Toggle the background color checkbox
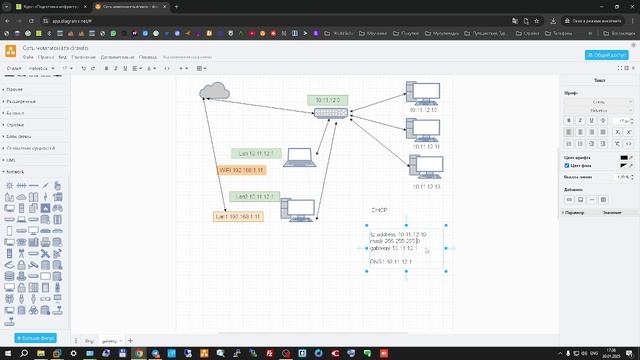Screen dimensions: 640x360 point(567,166)
